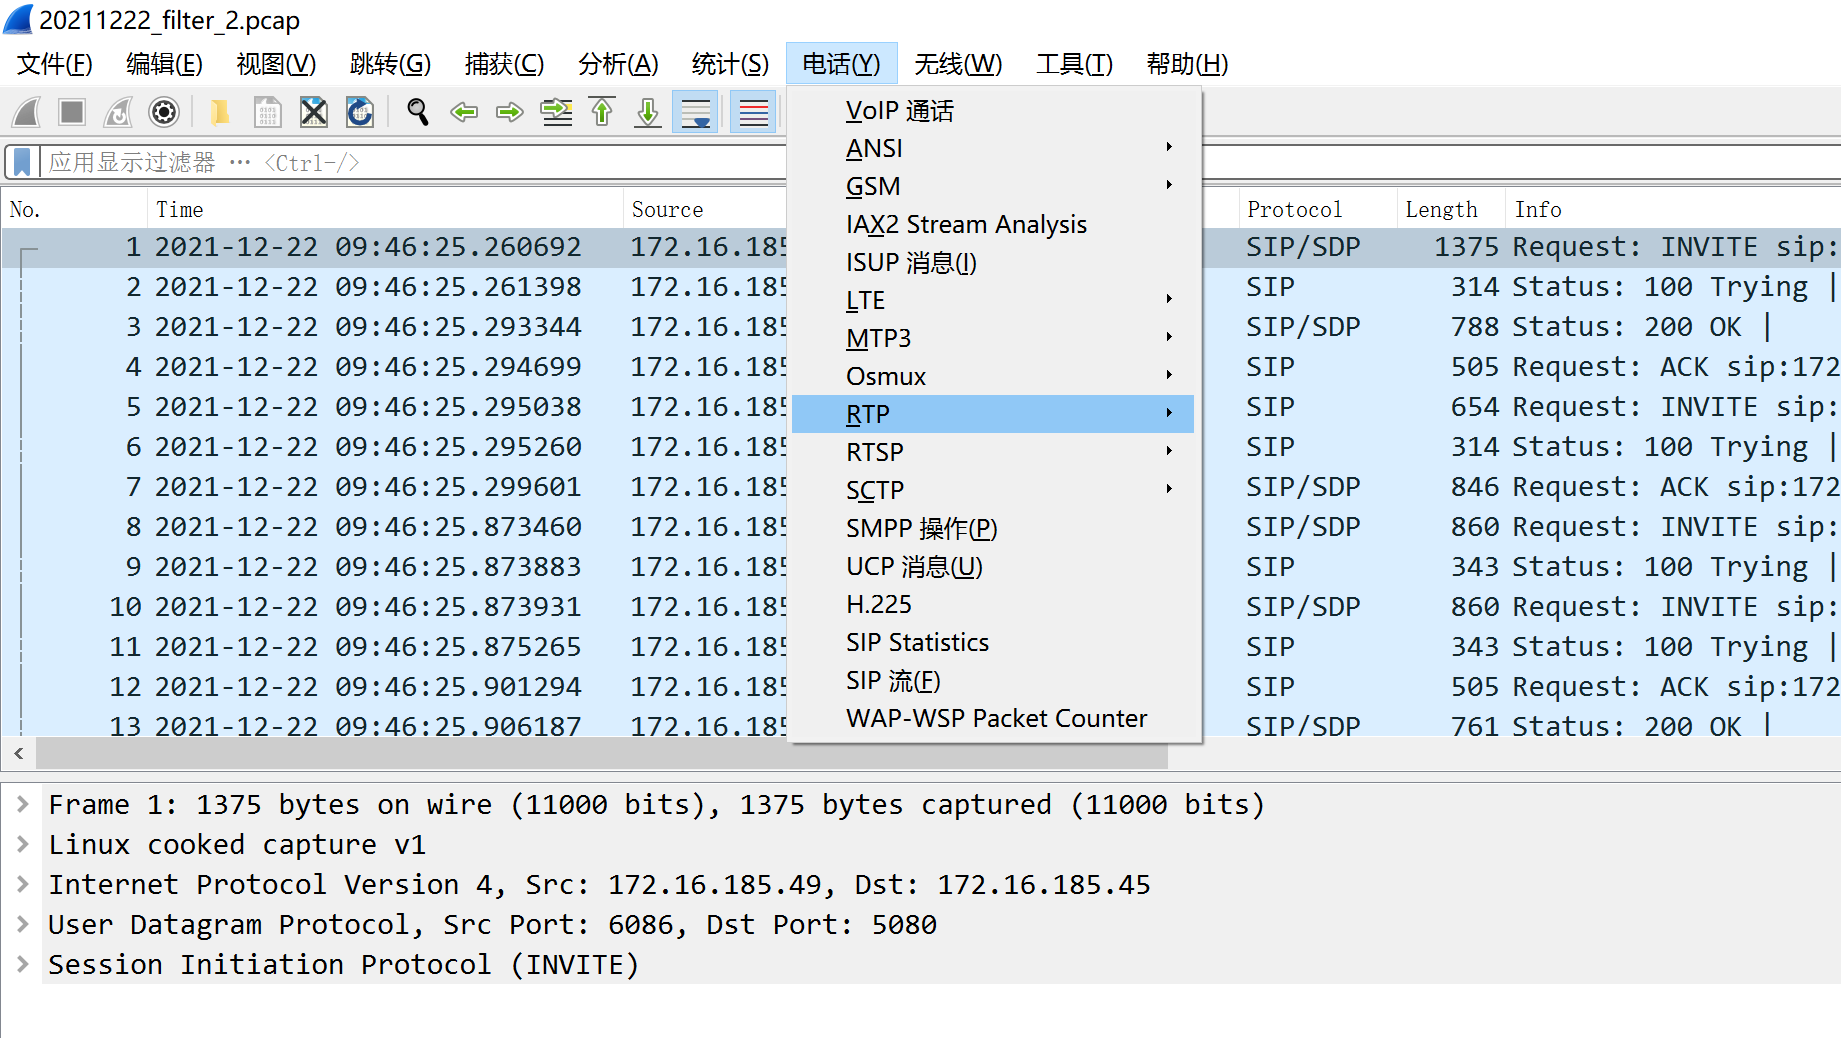Reload the capture file
Viewport: 1841px width, 1038px height.
[359, 112]
